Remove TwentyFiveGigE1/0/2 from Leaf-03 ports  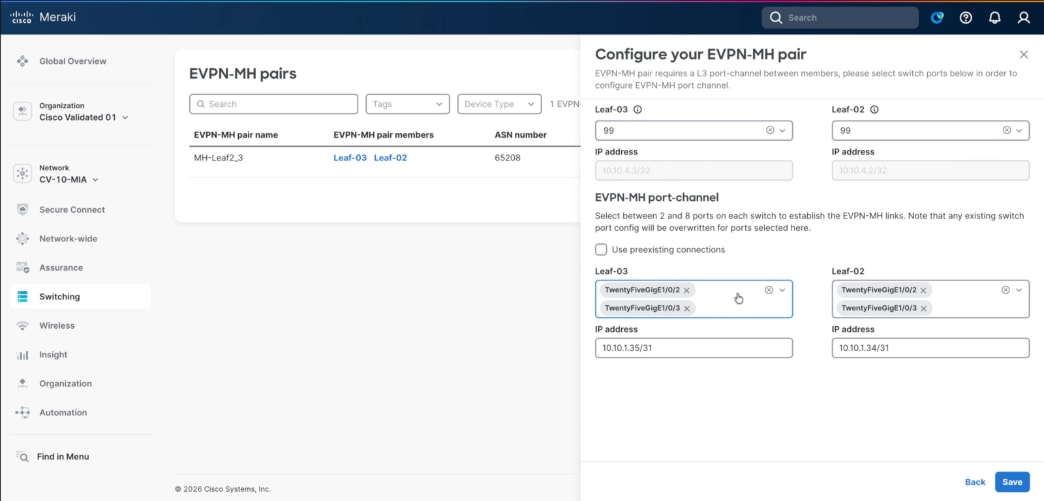(x=686, y=291)
